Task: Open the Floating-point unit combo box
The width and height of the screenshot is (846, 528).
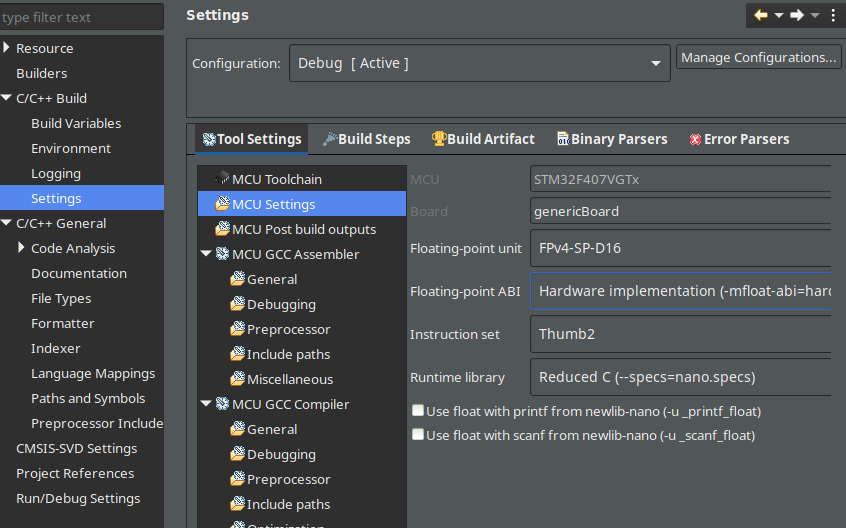Action: (x=680, y=248)
